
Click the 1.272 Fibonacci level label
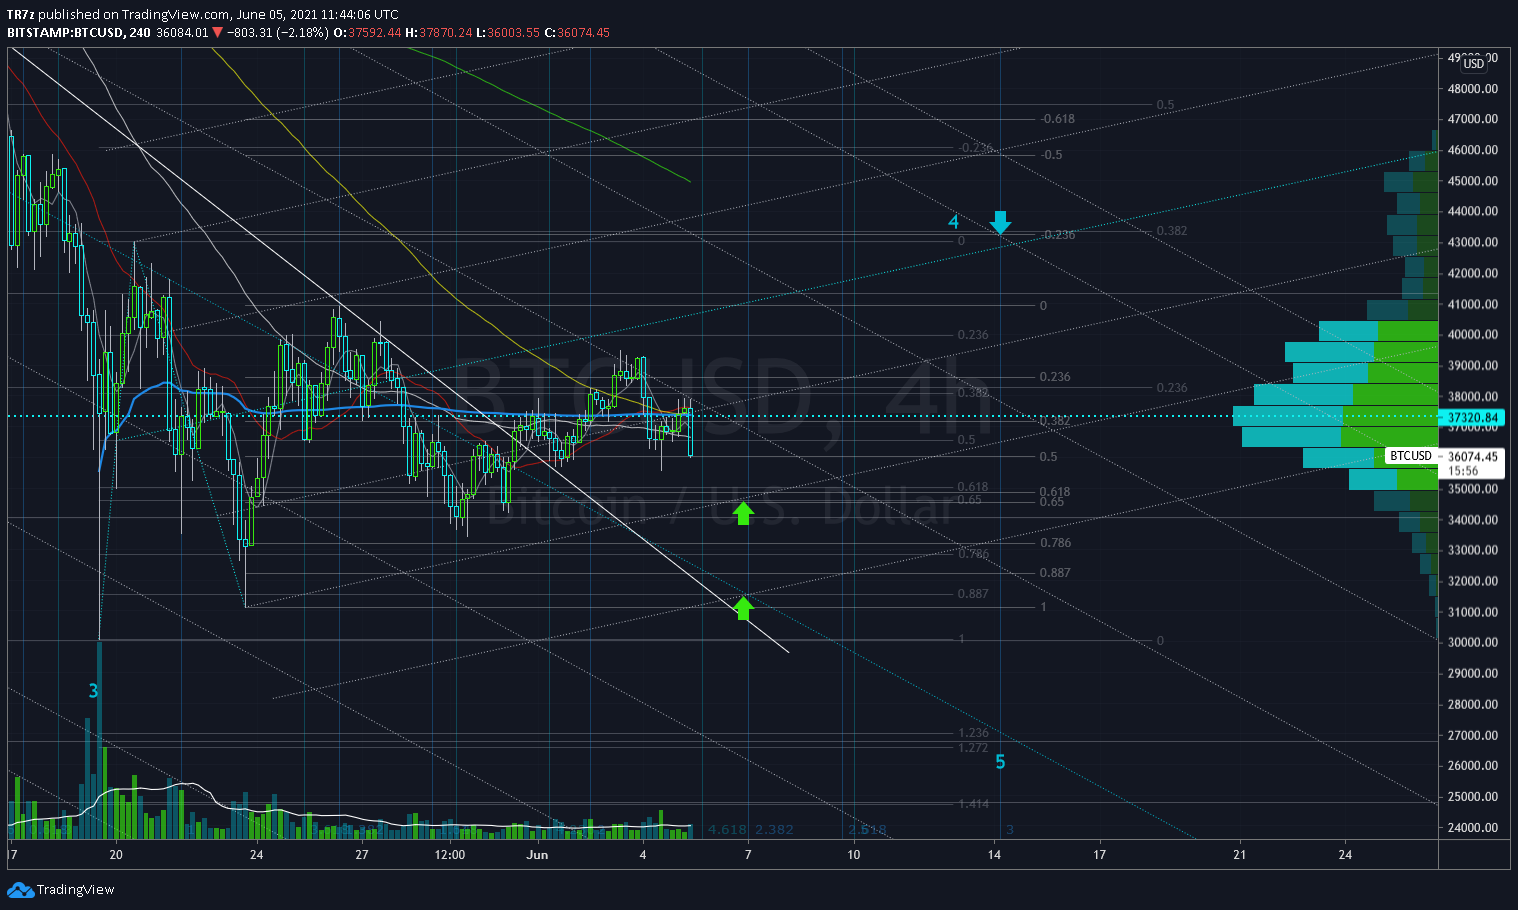[973, 747]
